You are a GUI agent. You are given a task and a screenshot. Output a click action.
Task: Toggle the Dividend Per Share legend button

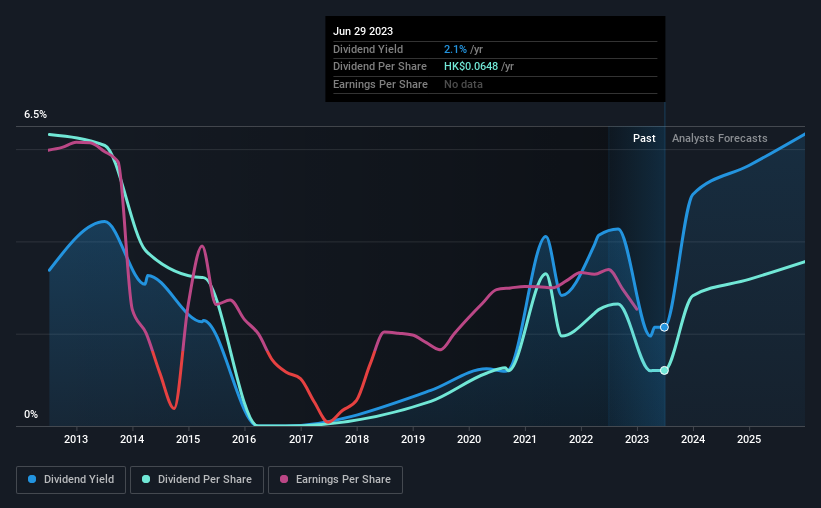click(197, 480)
